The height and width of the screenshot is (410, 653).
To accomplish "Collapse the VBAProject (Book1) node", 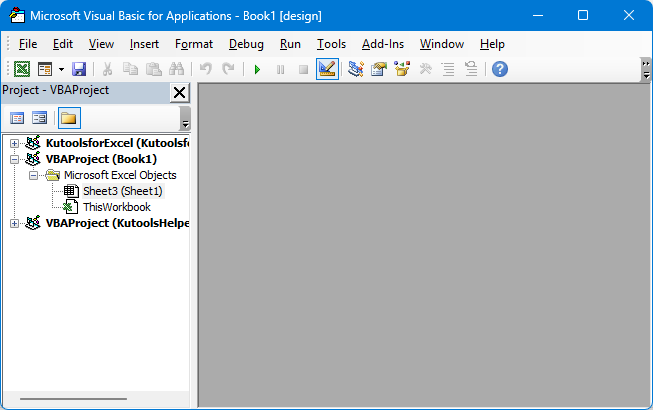I will 15,159.
